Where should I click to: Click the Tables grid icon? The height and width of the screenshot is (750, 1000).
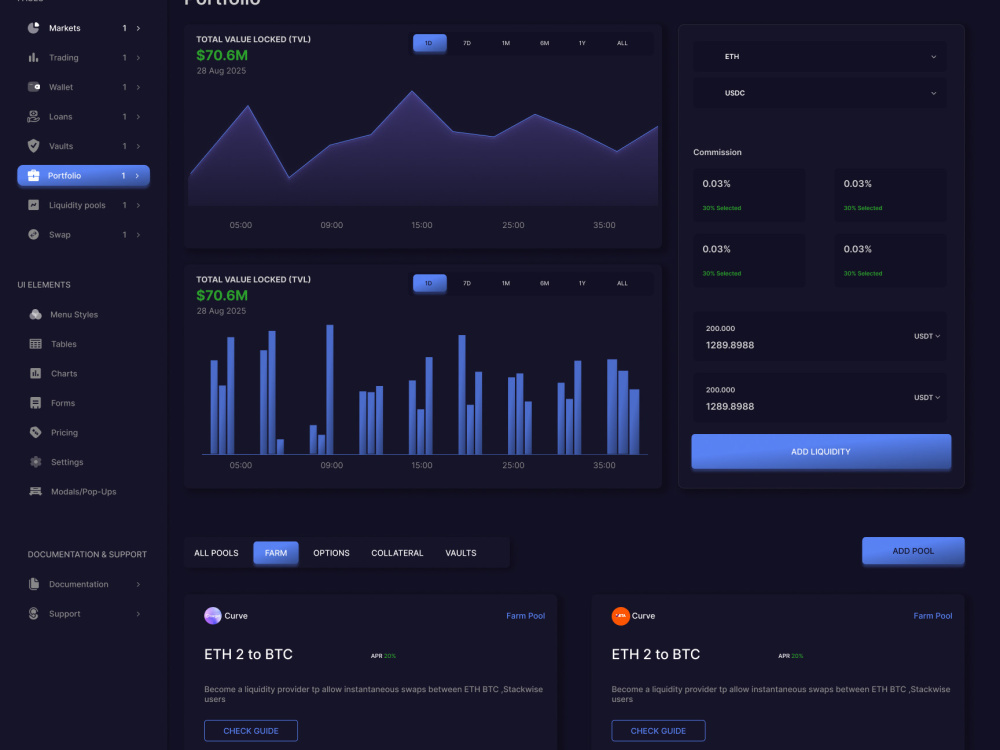(36, 344)
